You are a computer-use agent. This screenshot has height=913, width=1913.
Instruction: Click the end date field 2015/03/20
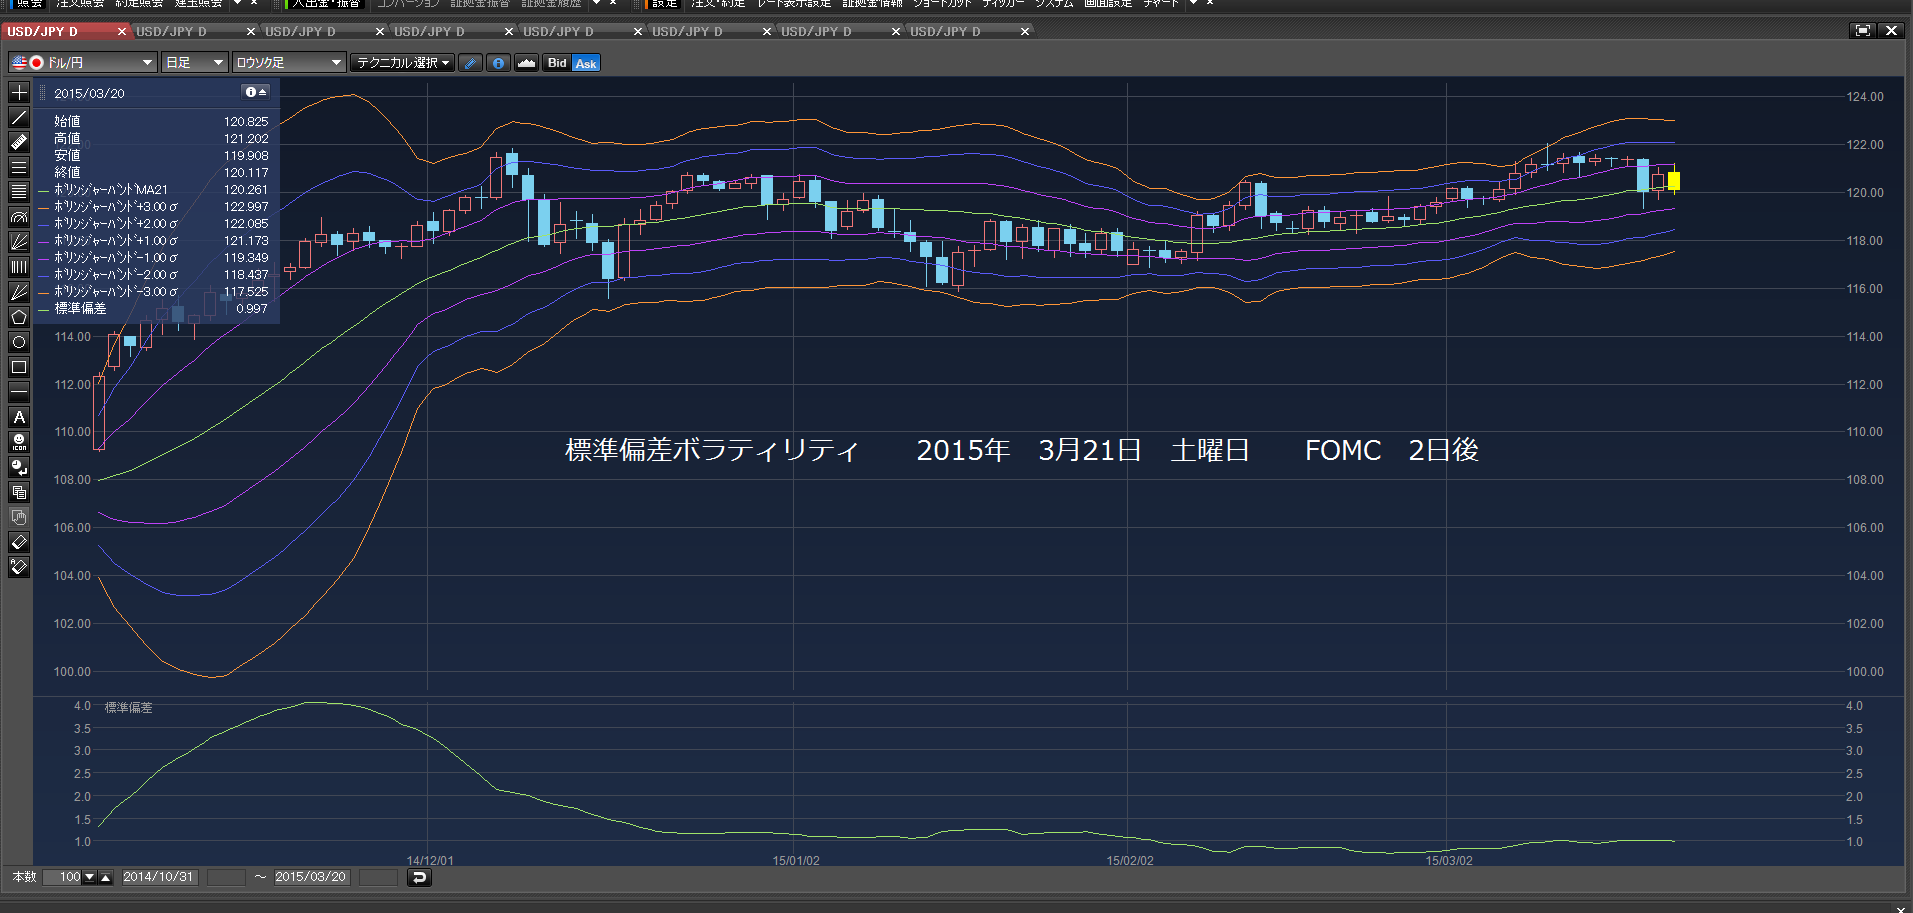click(311, 877)
